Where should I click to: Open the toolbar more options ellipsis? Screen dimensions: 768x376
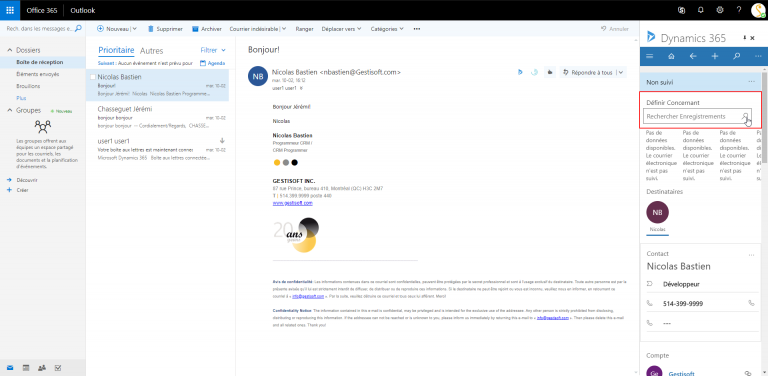(417, 29)
